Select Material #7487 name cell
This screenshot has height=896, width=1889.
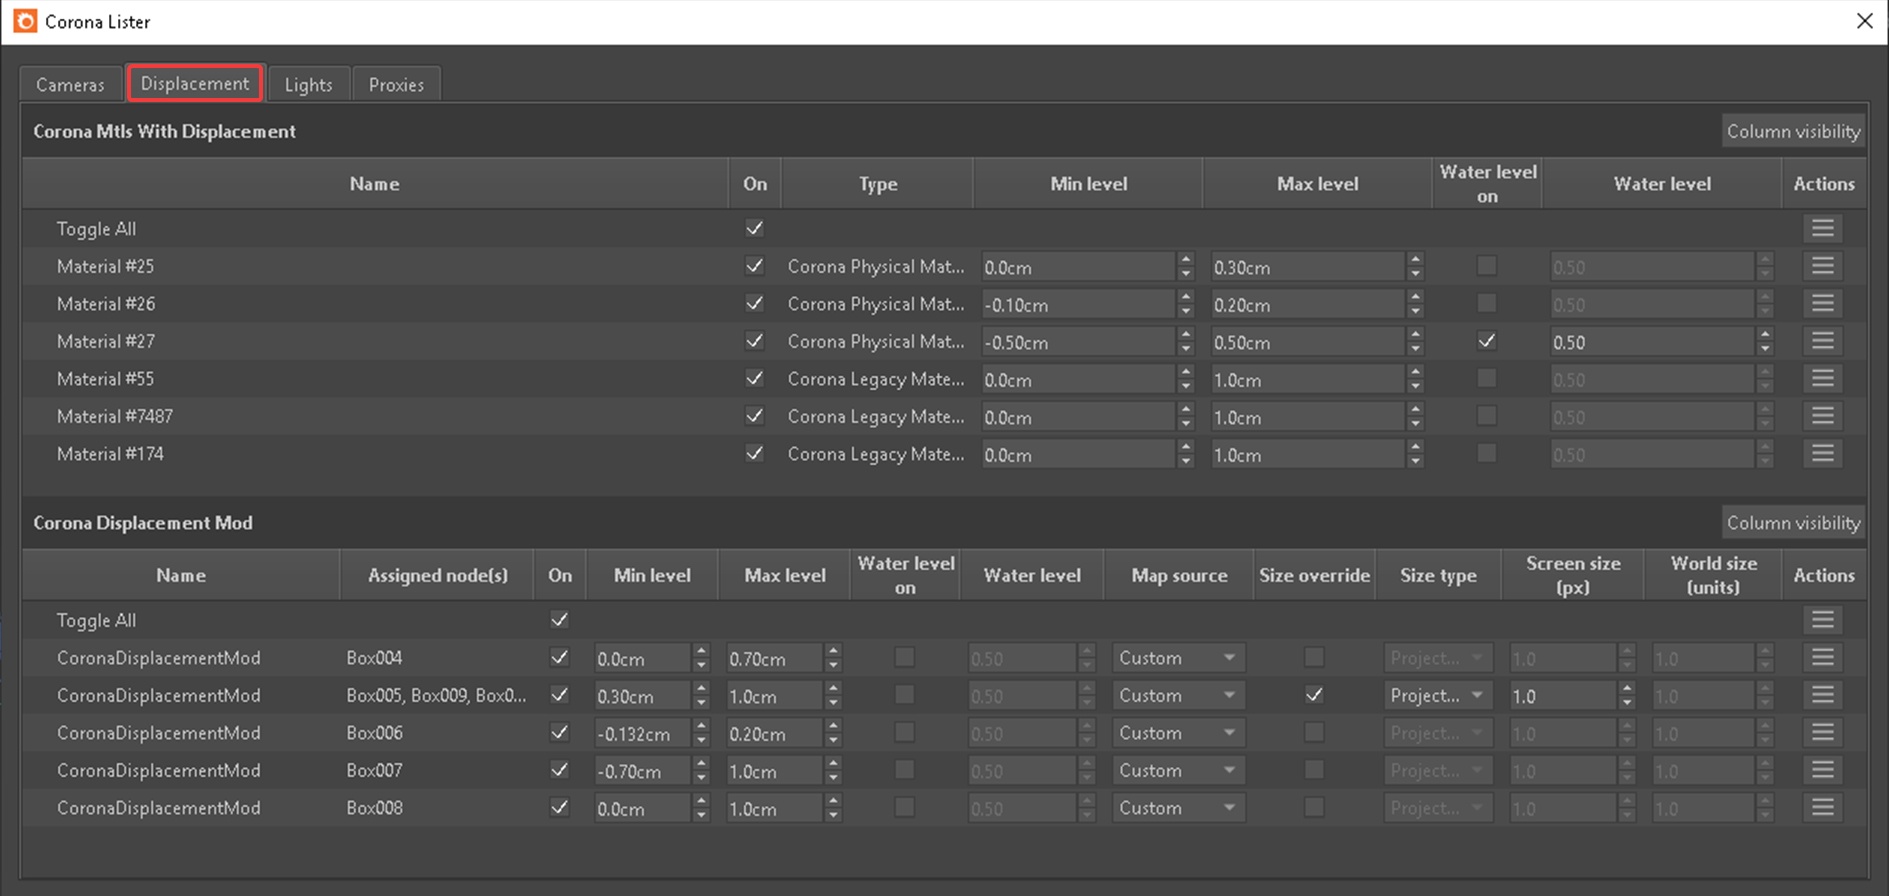point(116,416)
